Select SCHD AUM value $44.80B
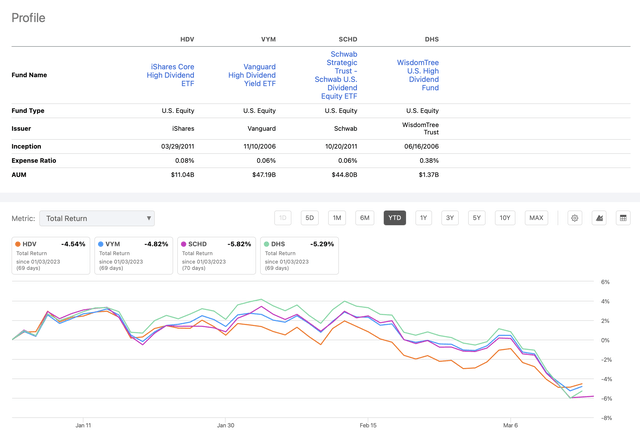 (344, 175)
